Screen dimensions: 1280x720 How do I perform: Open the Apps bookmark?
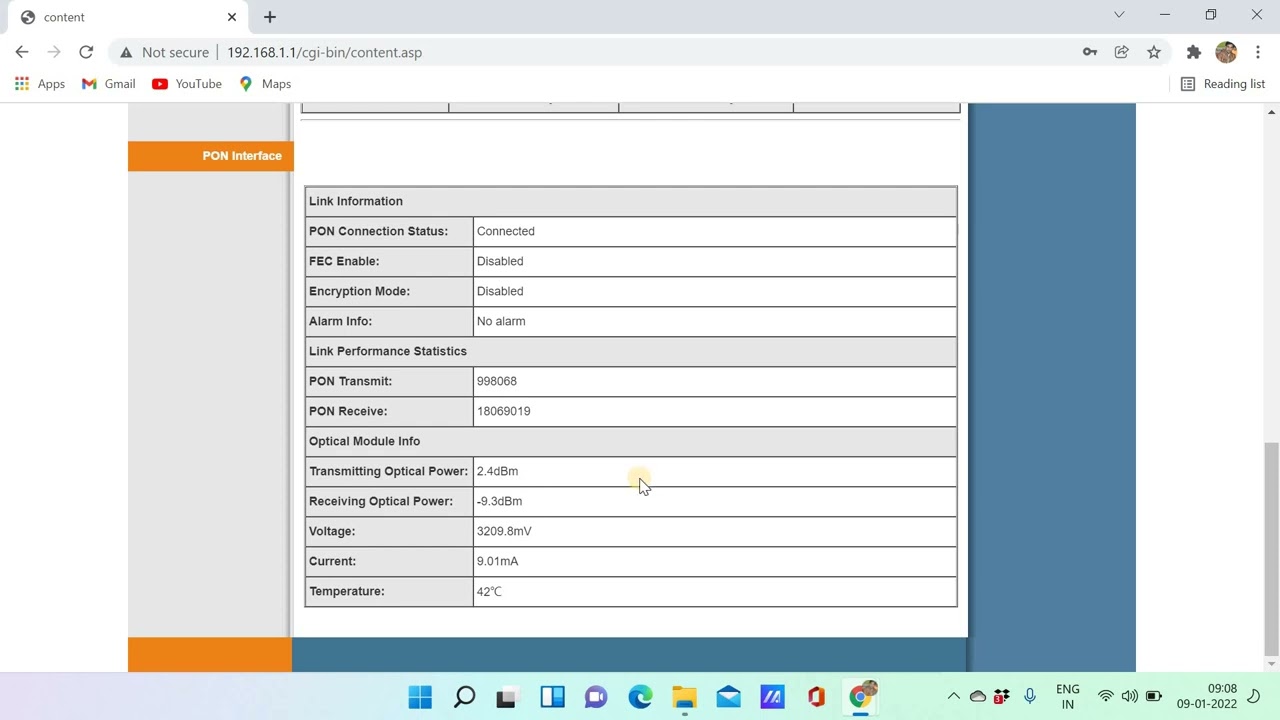[40, 84]
